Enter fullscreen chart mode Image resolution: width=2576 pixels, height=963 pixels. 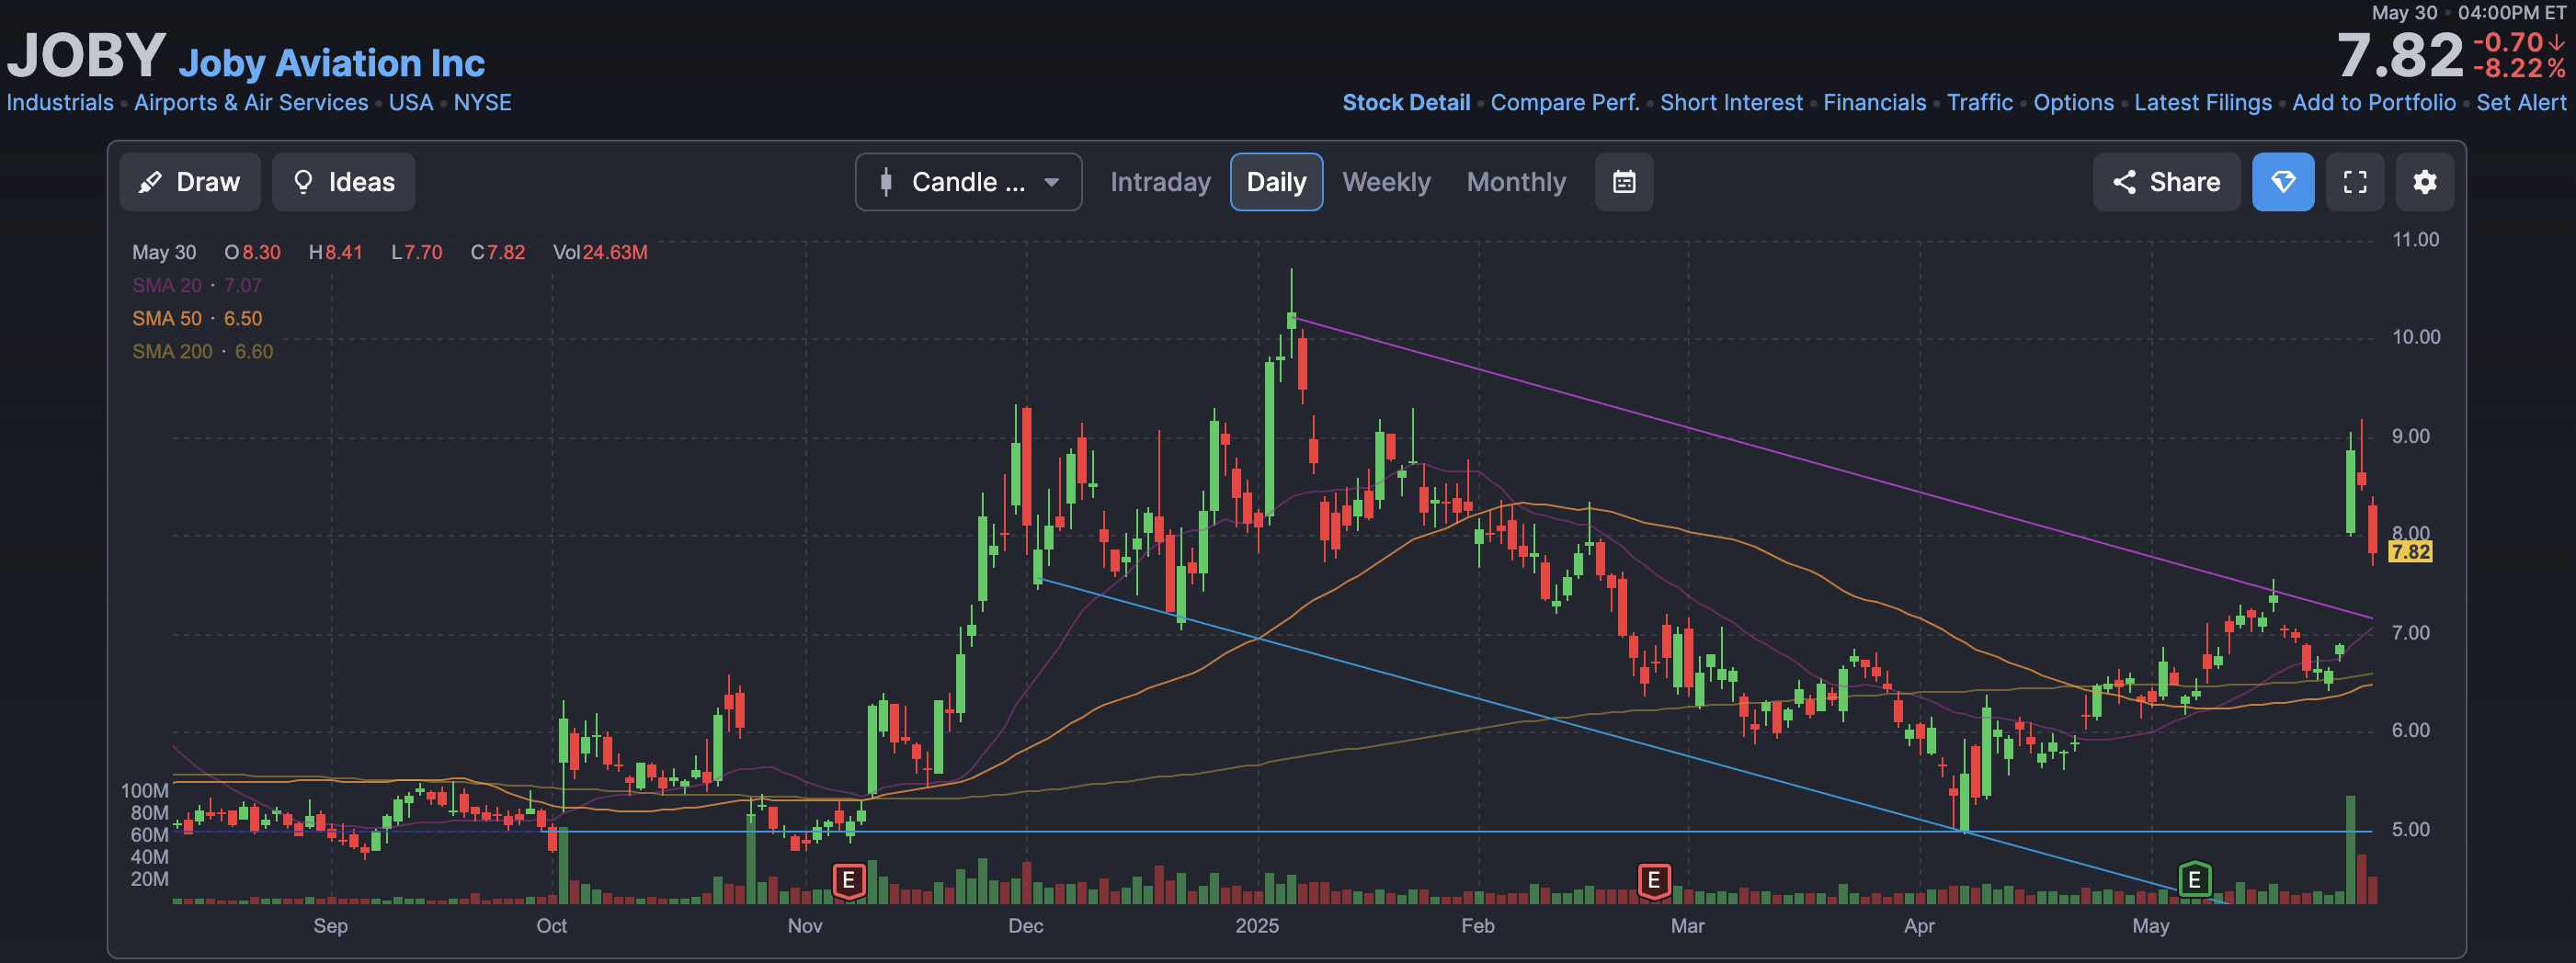tap(2355, 182)
